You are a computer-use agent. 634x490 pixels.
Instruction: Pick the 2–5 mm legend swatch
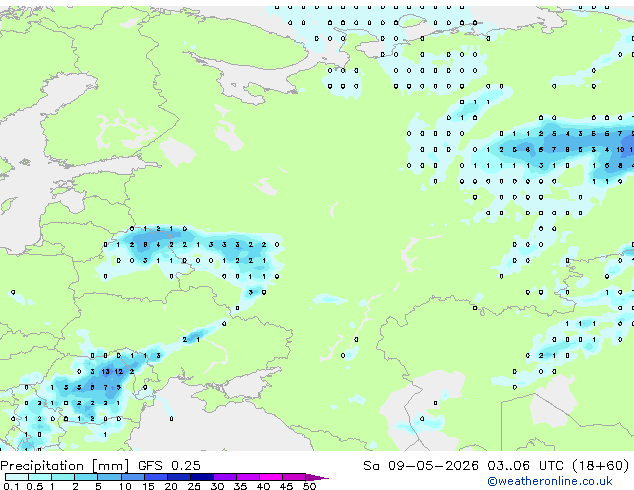(x=86, y=477)
